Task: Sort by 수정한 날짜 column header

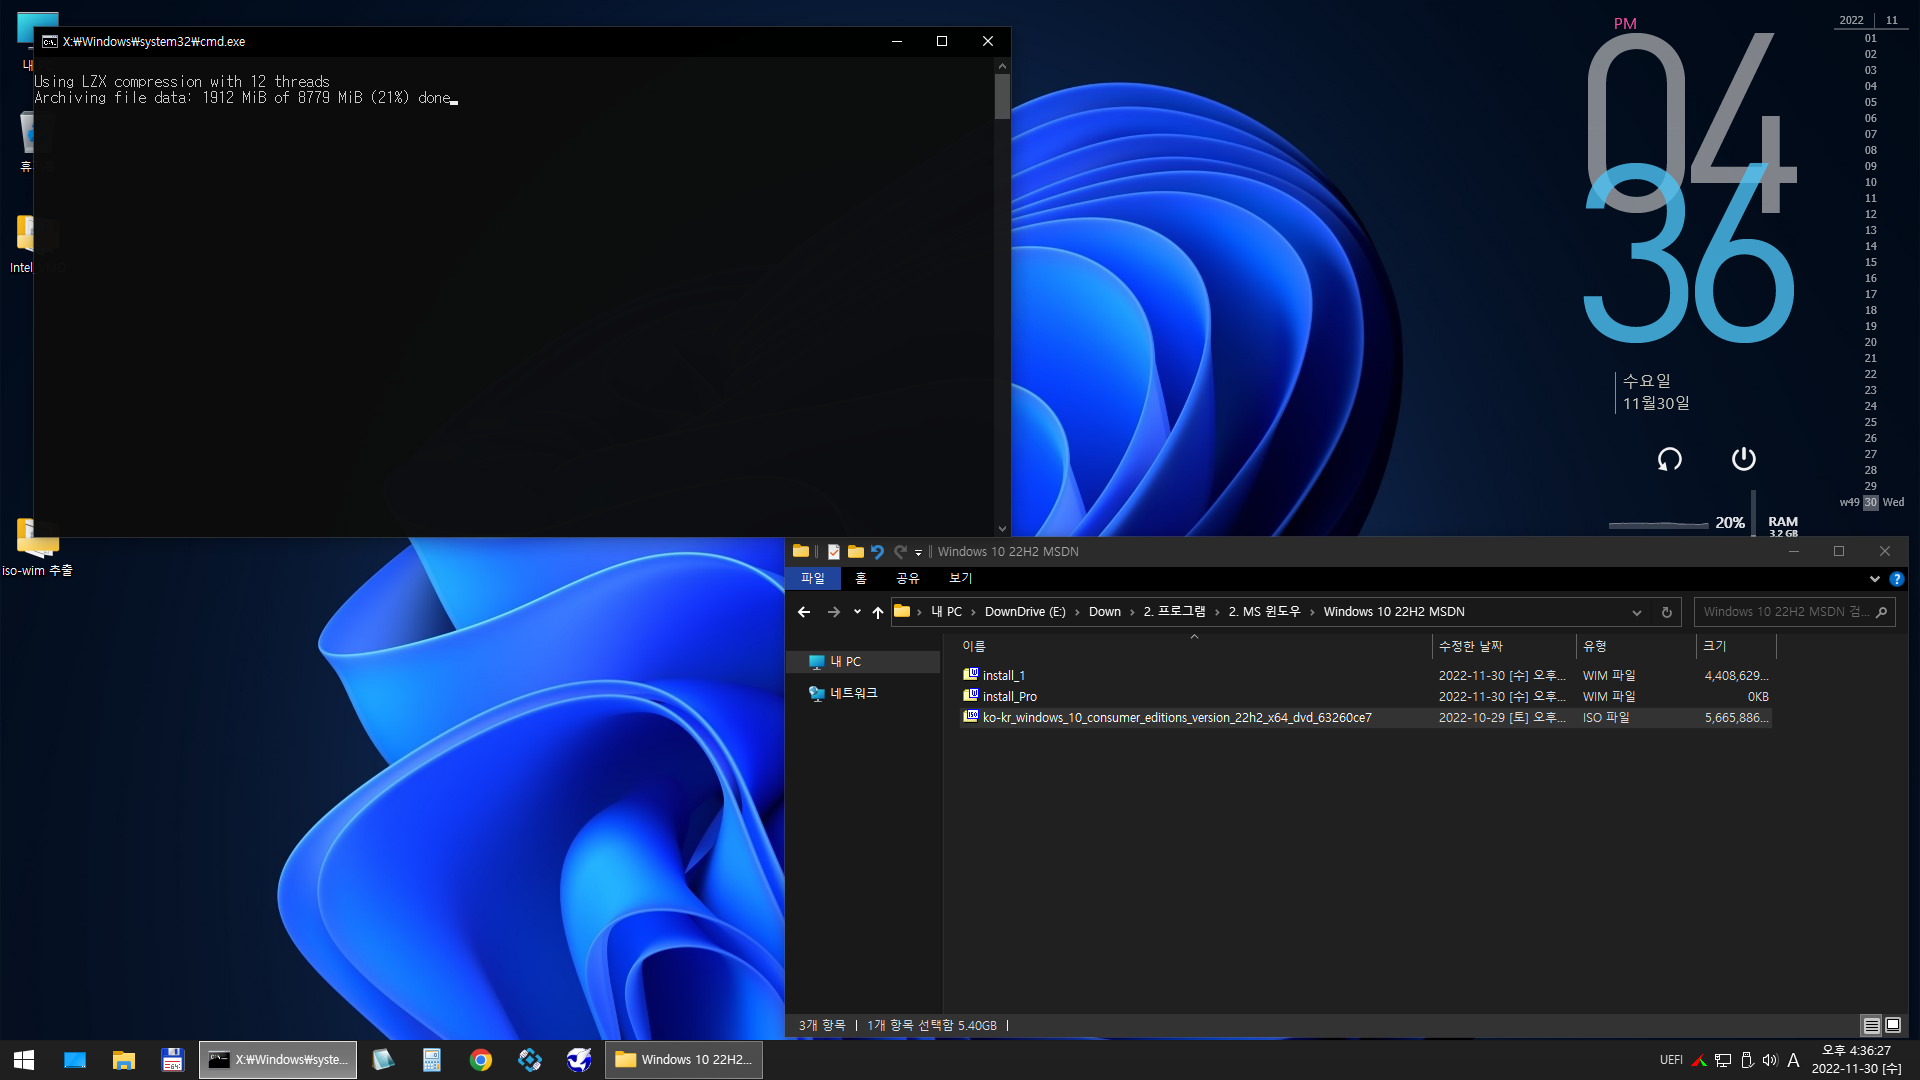Action: pyautogui.click(x=1504, y=646)
